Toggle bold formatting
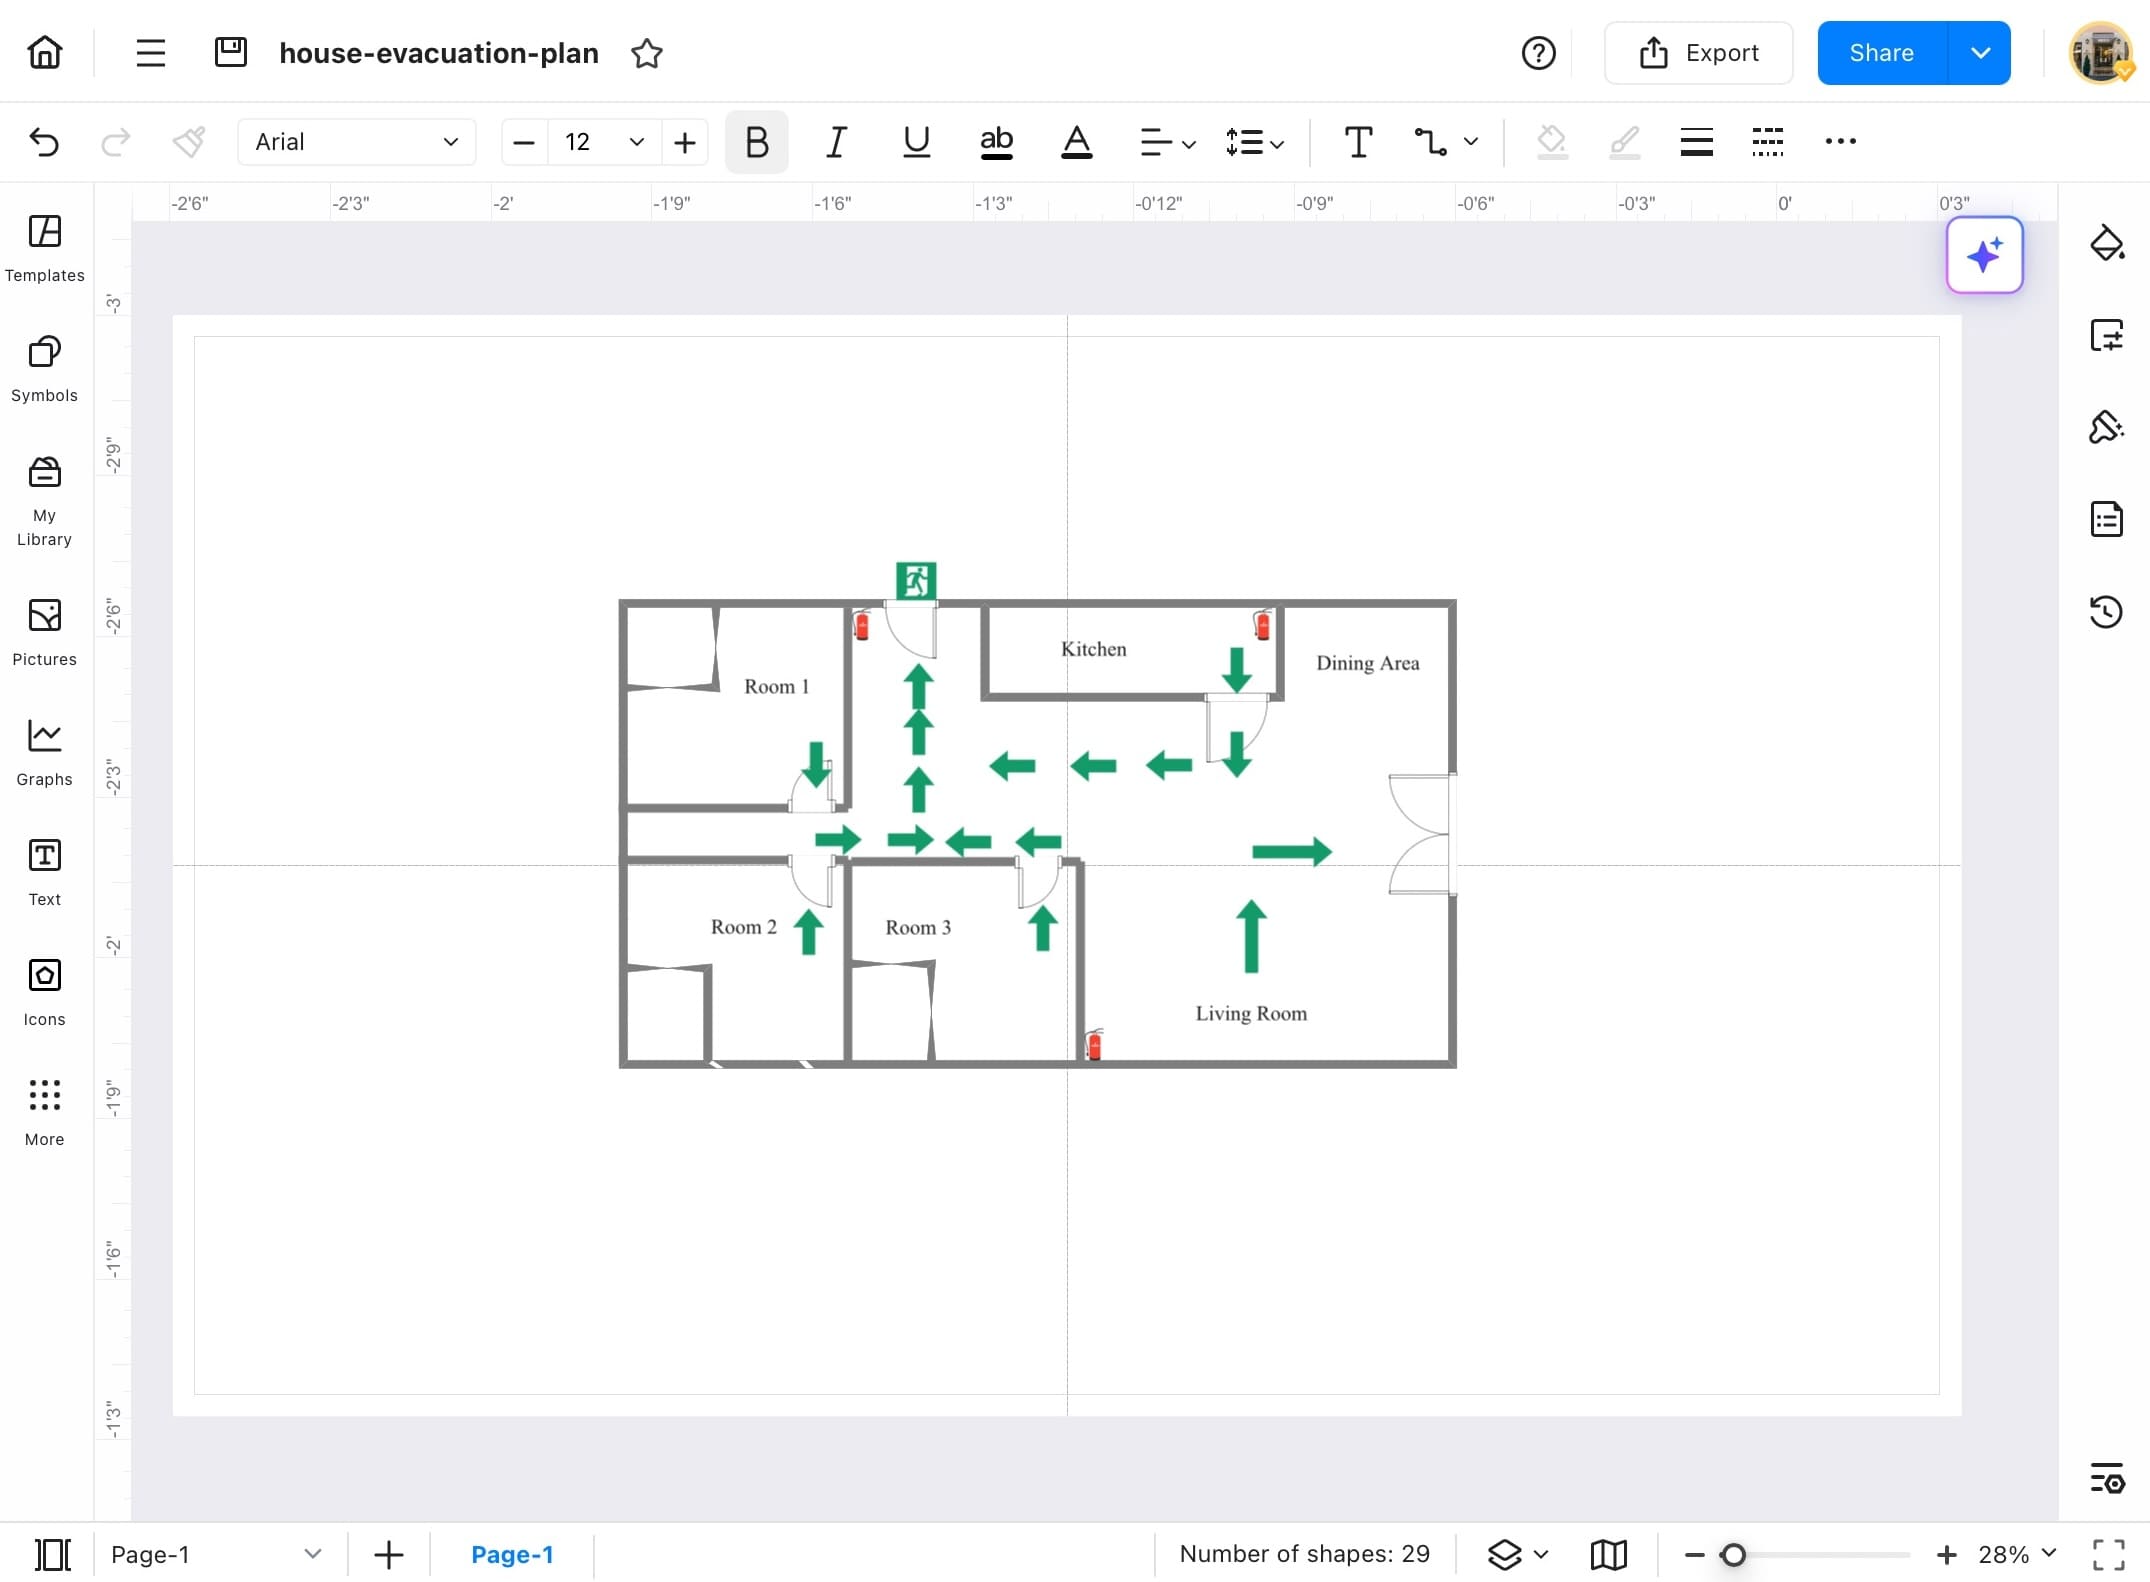This screenshot has height=1582, width=2150. click(756, 142)
